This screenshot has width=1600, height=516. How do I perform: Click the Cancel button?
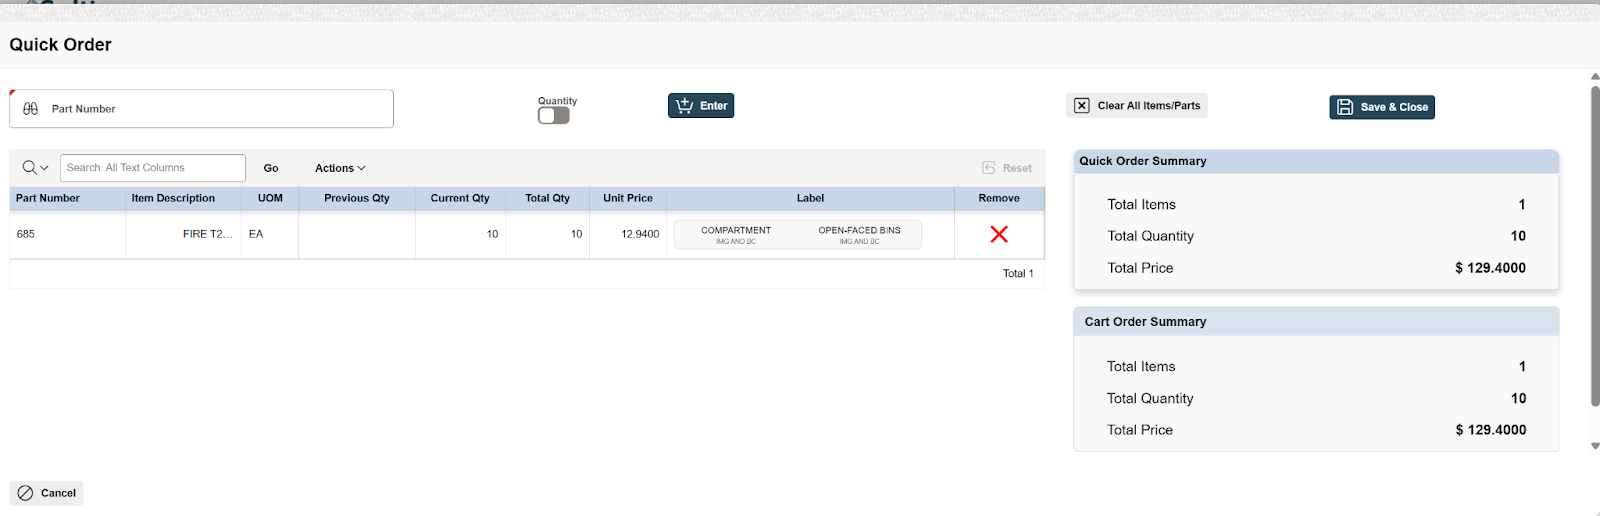46,493
